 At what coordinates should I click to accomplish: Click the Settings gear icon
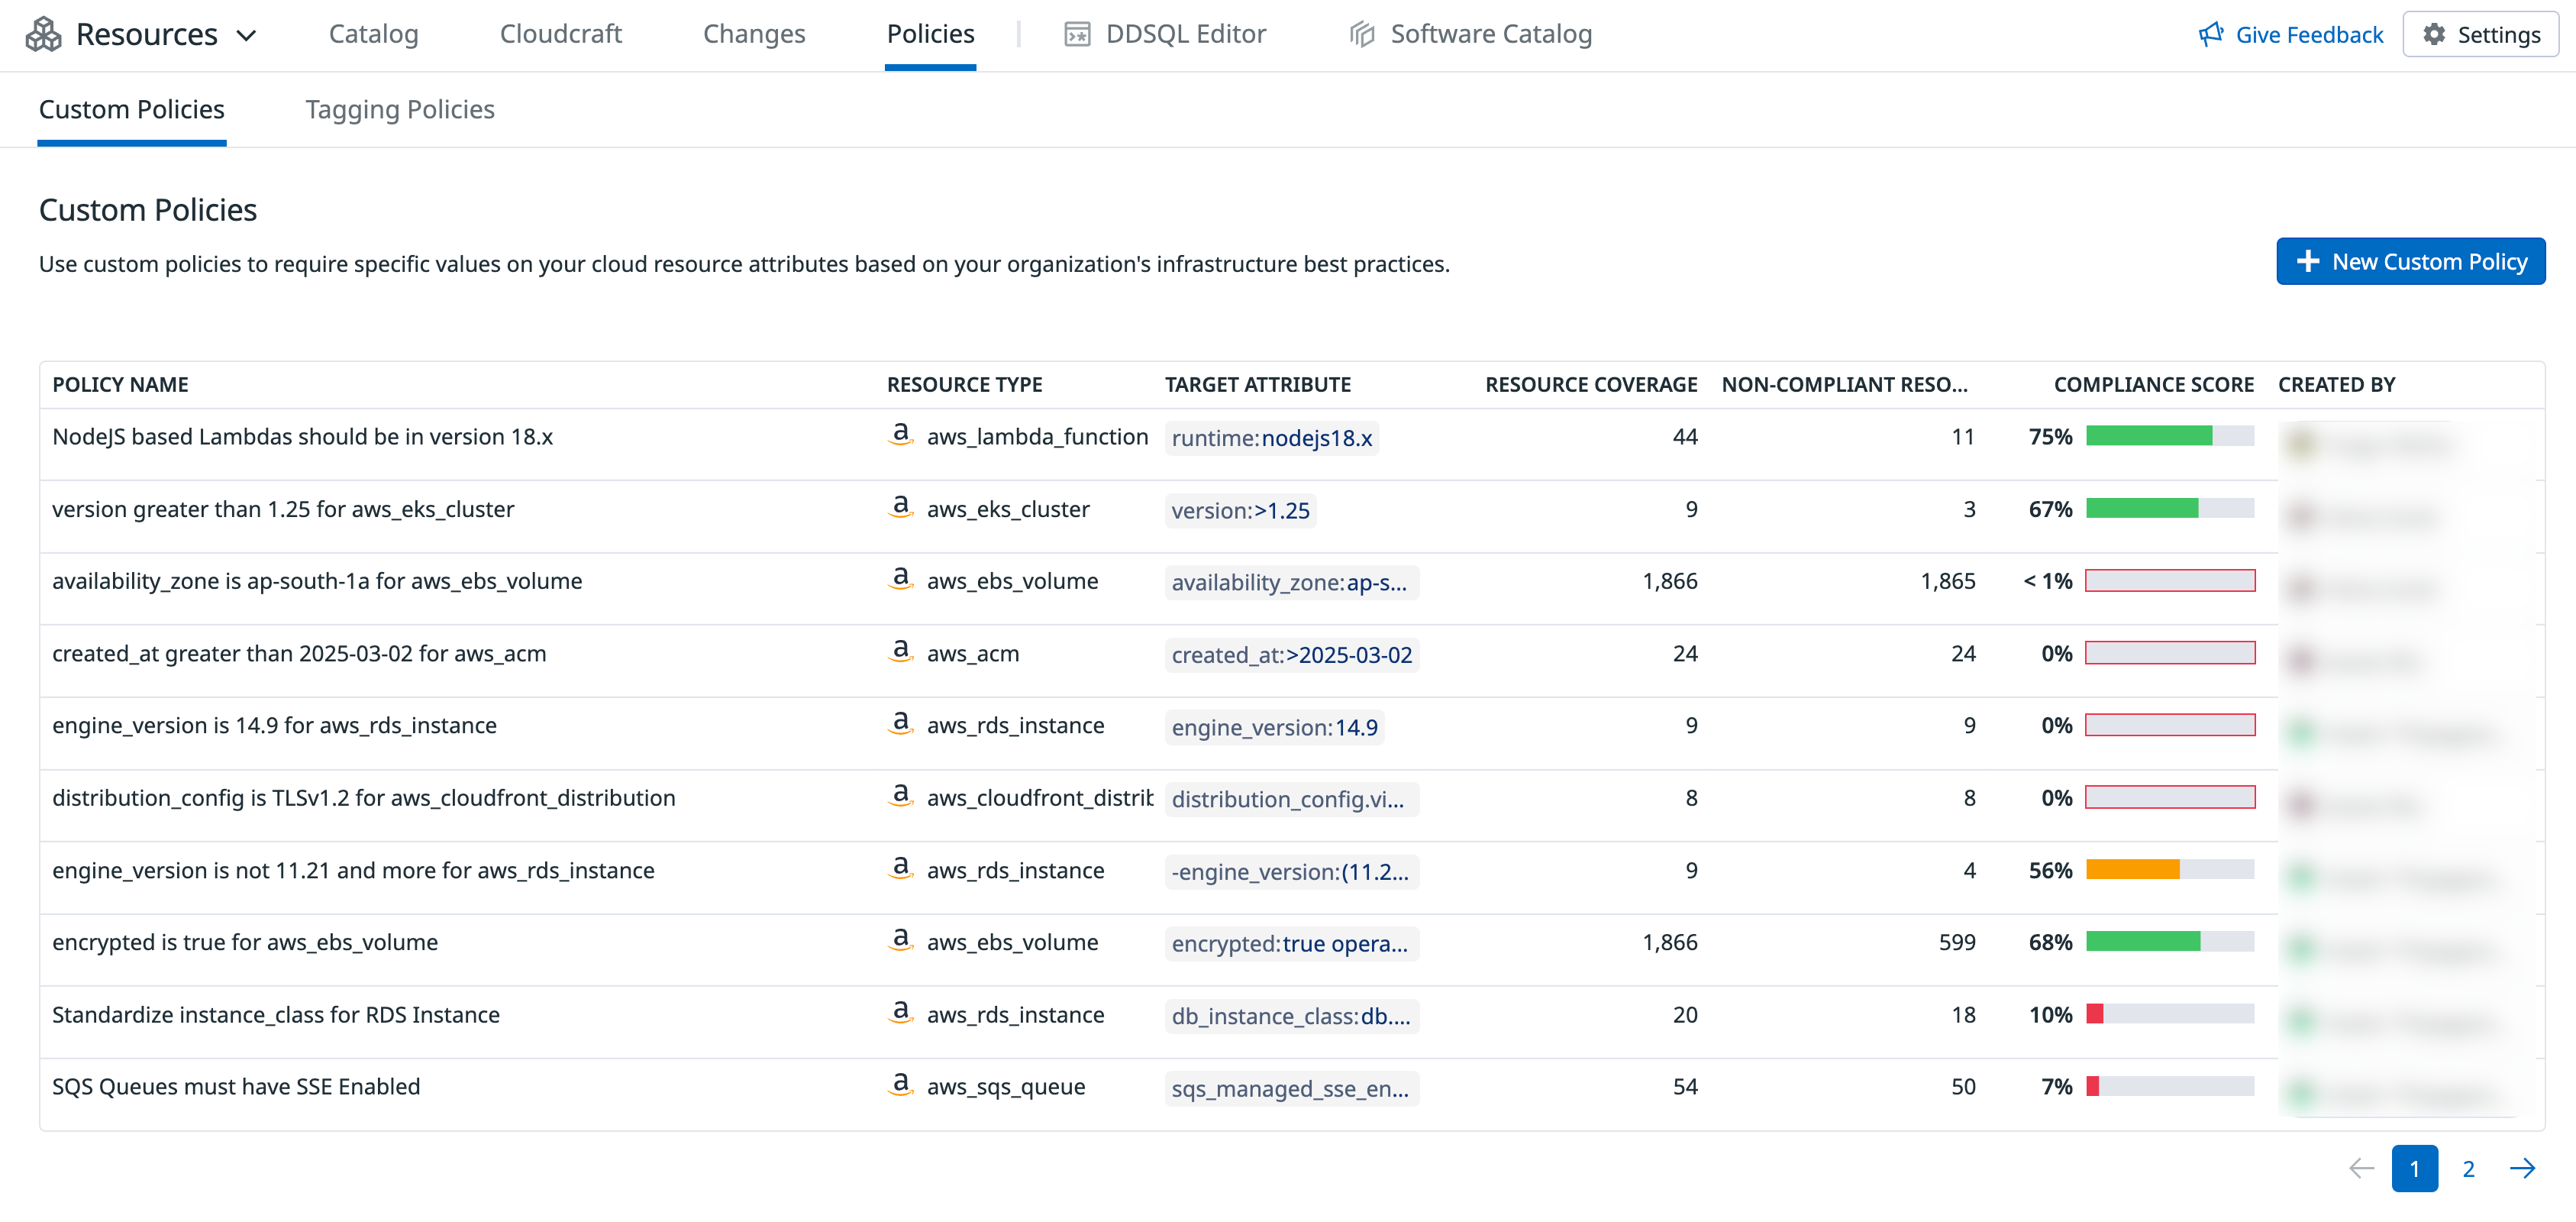coord(2433,34)
